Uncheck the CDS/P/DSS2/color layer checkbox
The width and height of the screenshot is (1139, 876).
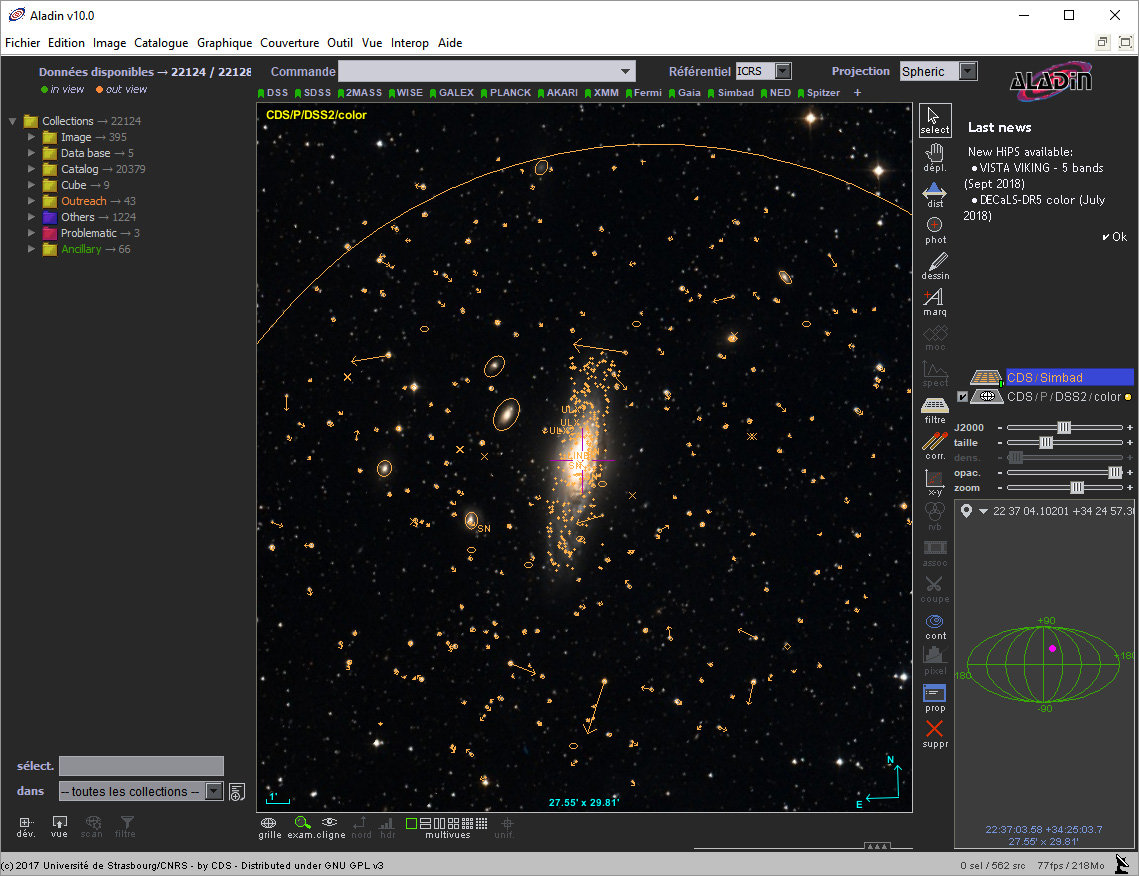click(x=962, y=397)
